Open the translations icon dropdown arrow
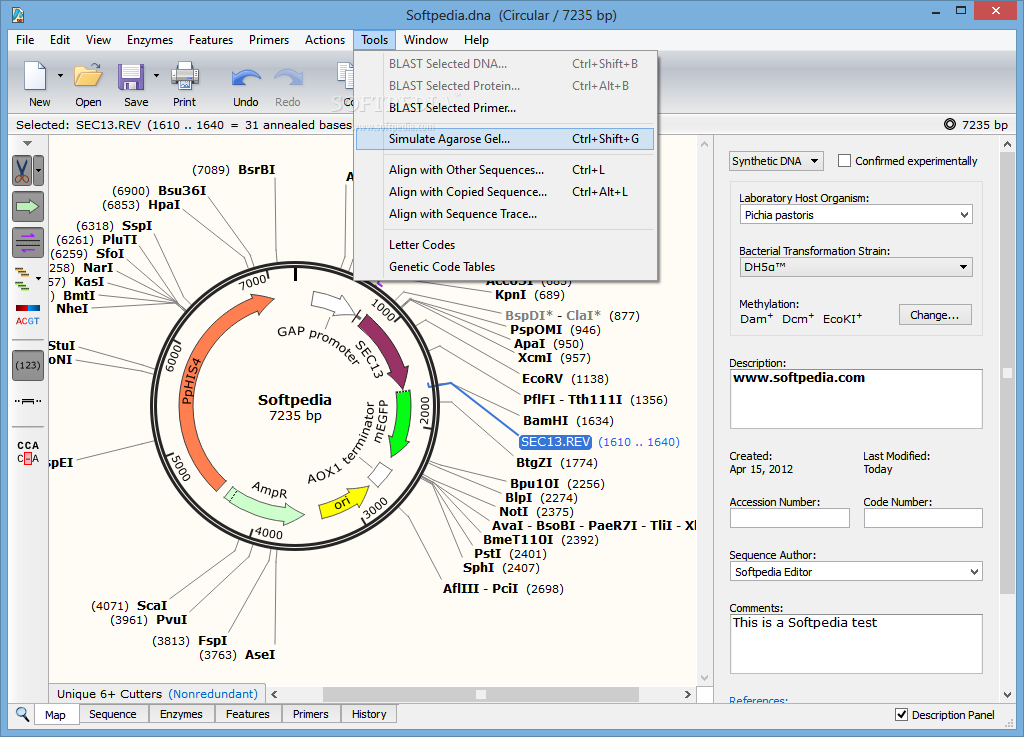Viewport: 1024px width, 737px height. 39,279
